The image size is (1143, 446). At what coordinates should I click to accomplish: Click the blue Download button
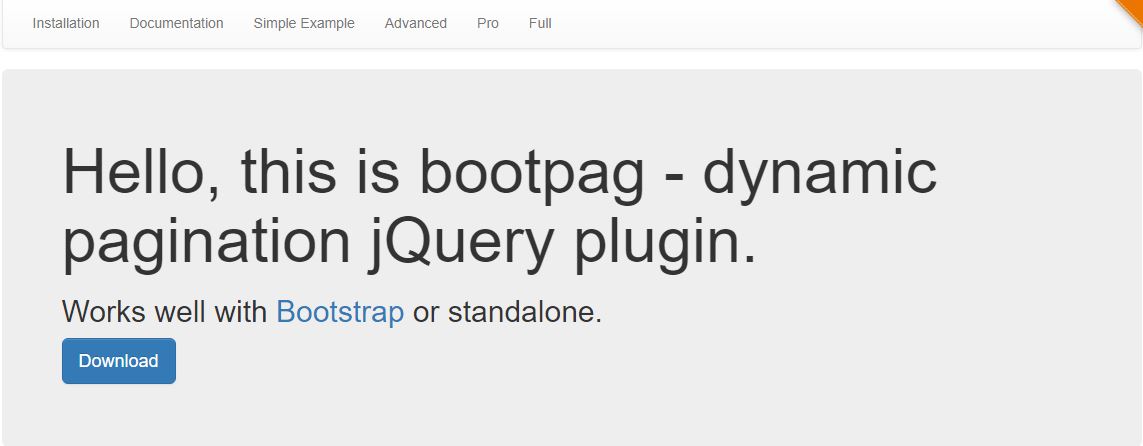[x=119, y=361]
